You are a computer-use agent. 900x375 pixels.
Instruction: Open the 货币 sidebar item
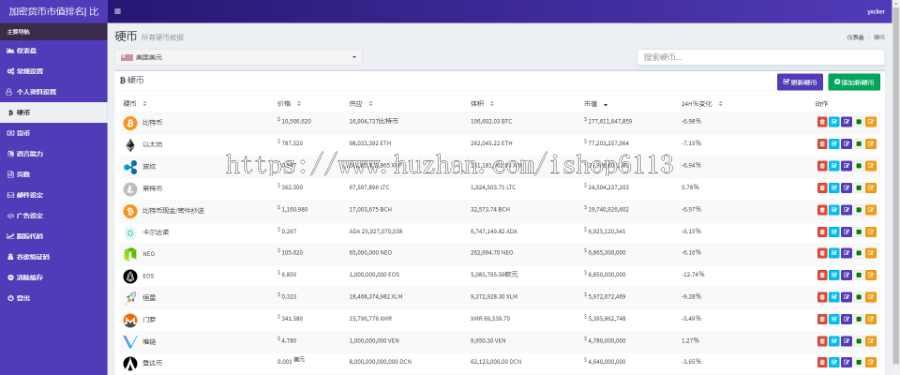point(53,133)
